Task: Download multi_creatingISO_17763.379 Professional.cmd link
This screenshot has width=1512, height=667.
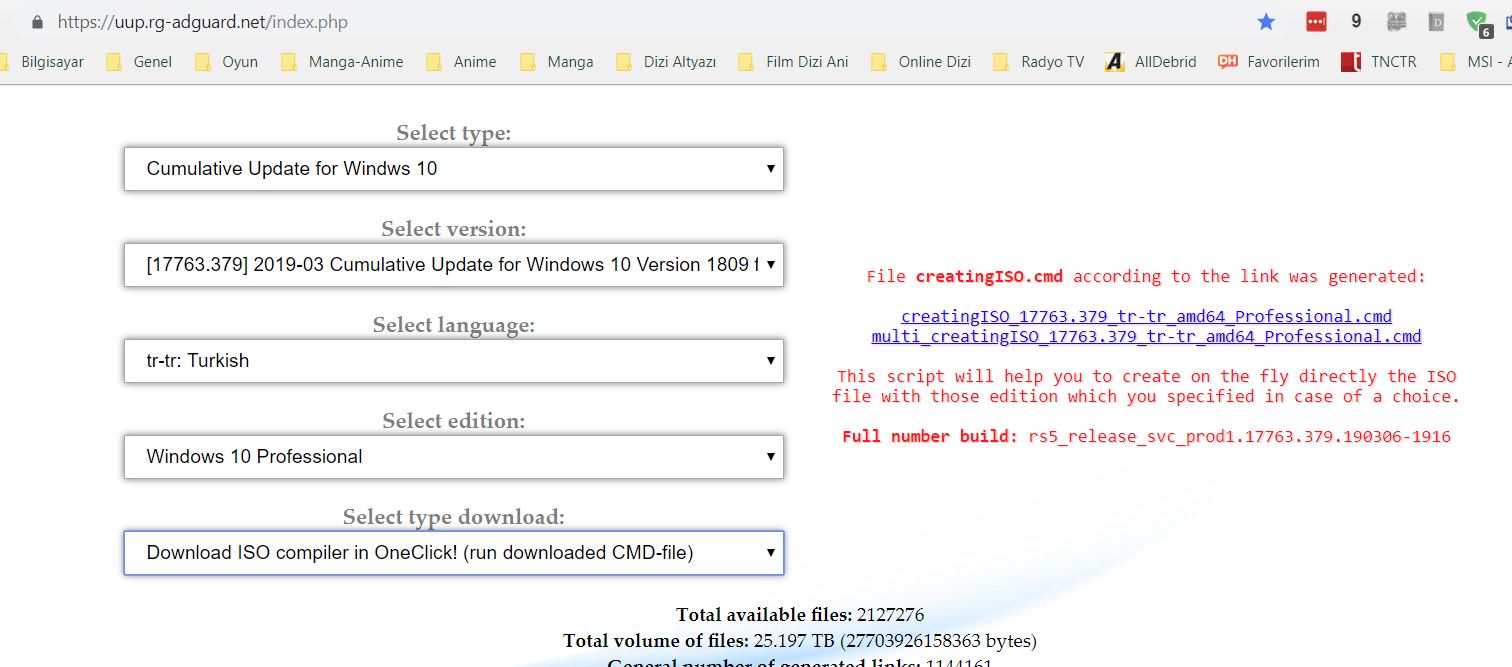Action: coord(1146,336)
